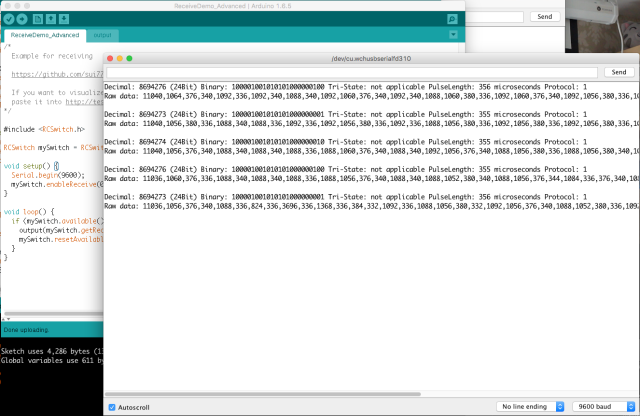Click the yellow minimize button of serial window
This screenshot has width=640, height=416.
[x=120, y=58]
